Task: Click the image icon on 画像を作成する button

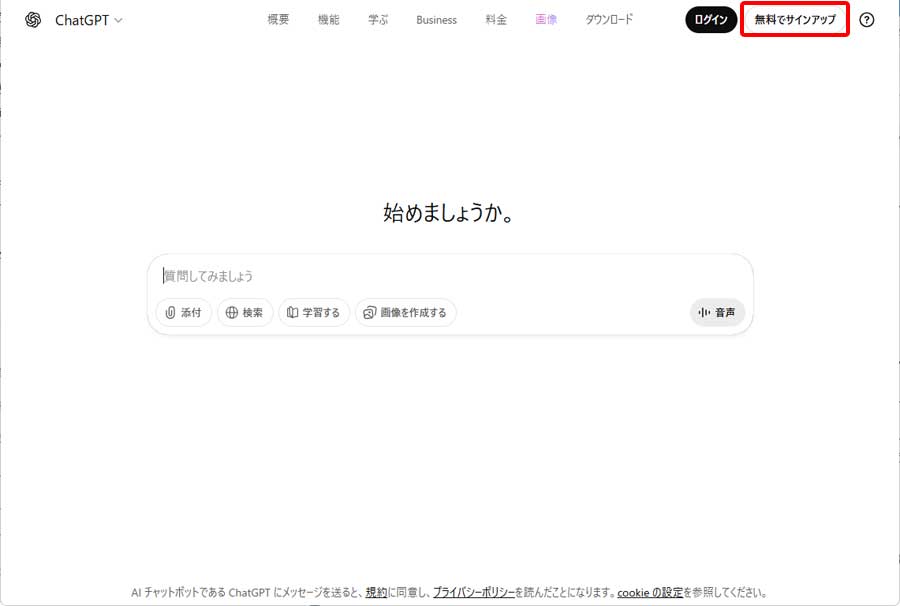Action: tap(369, 312)
